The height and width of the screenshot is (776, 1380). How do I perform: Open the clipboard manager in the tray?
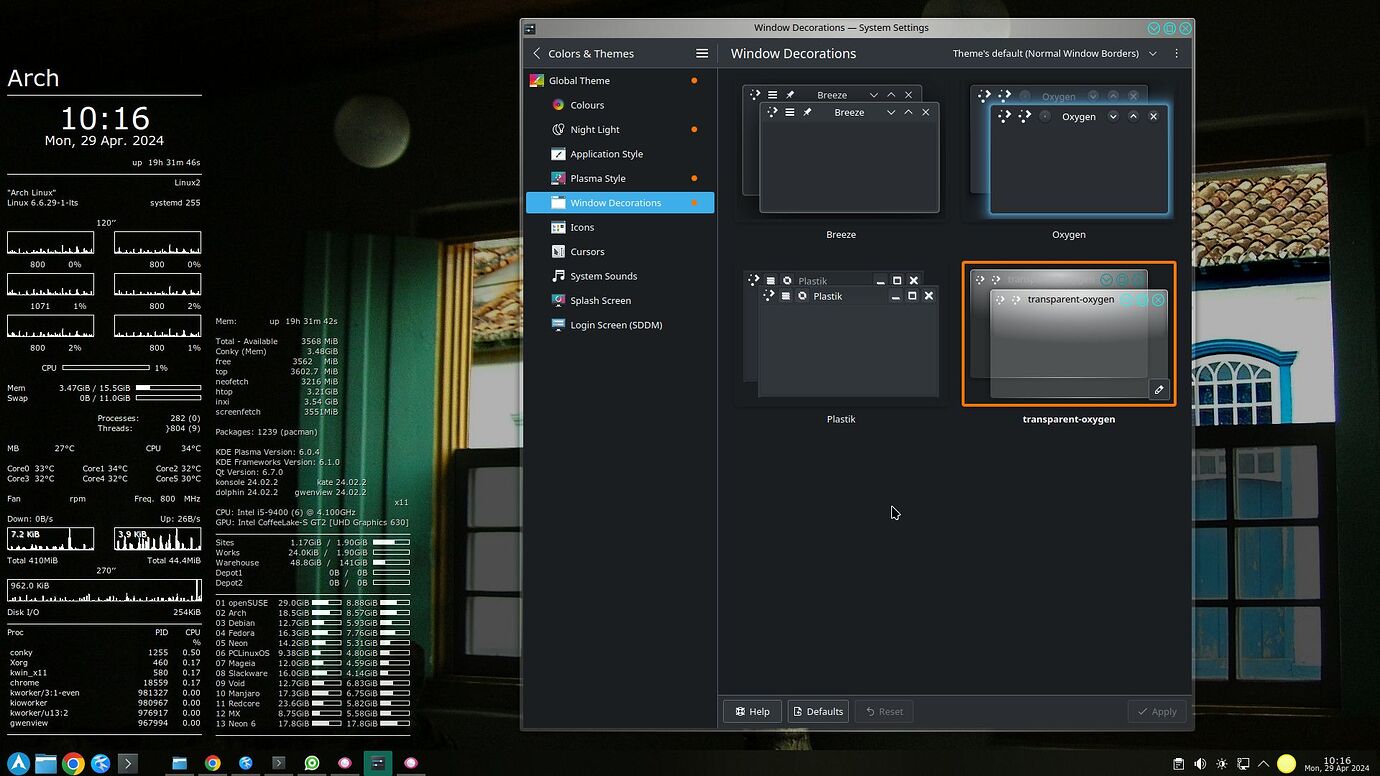point(1179,763)
